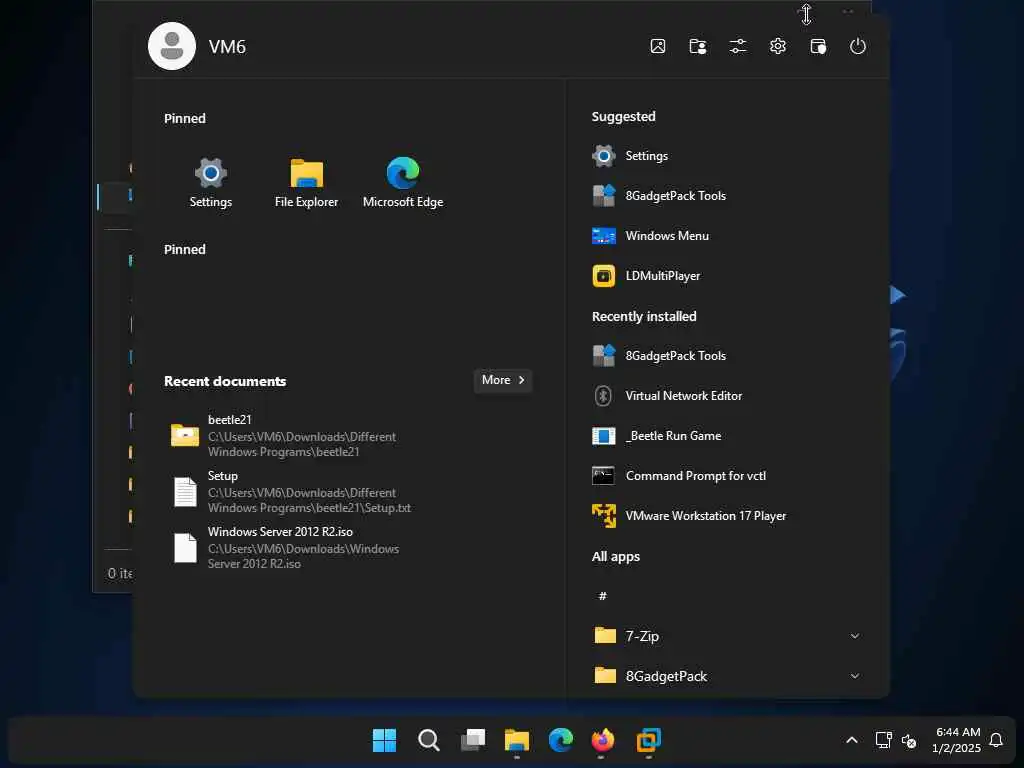This screenshot has width=1024, height=768.
Task: Open VMware icon on taskbar
Action: pos(648,740)
